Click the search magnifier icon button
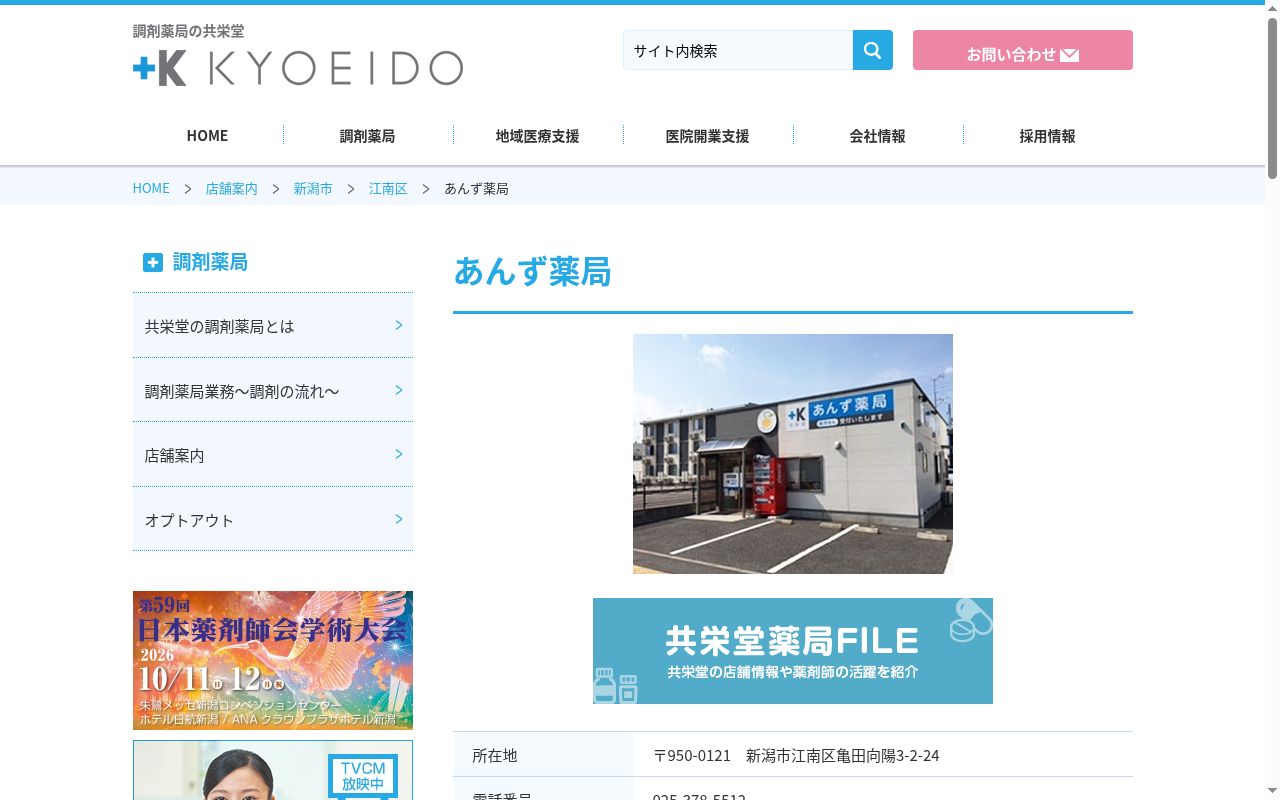 point(872,50)
